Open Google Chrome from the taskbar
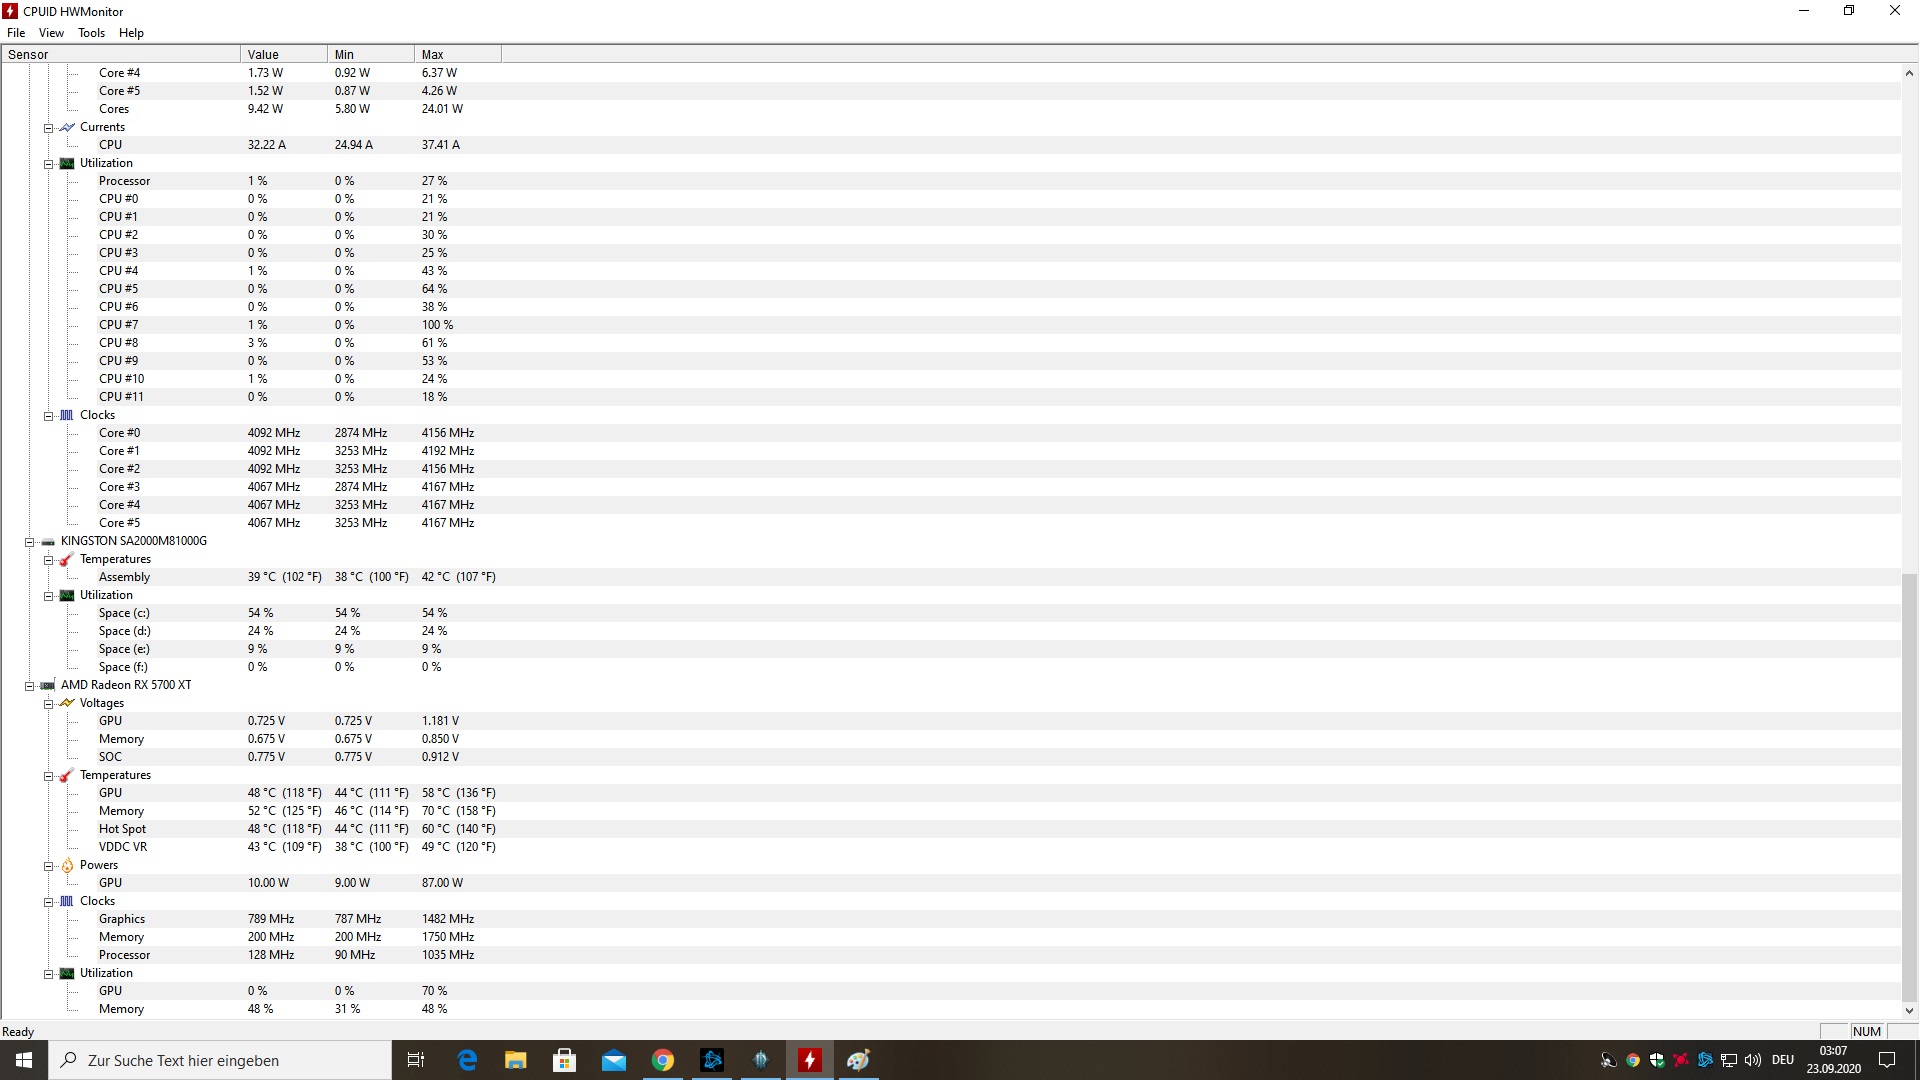This screenshot has width=1920, height=1080. click(x=662, y=1060)
